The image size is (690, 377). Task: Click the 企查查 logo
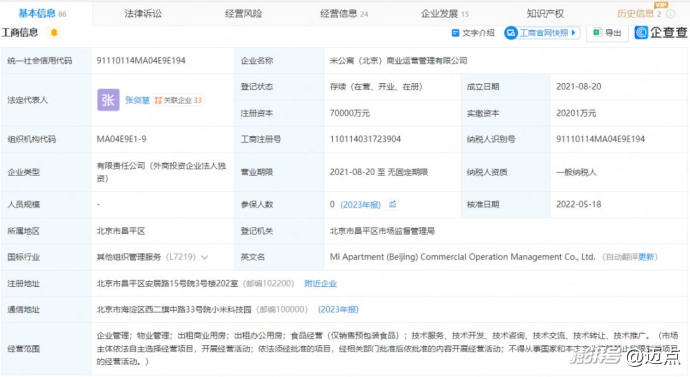tap(661, 33)
